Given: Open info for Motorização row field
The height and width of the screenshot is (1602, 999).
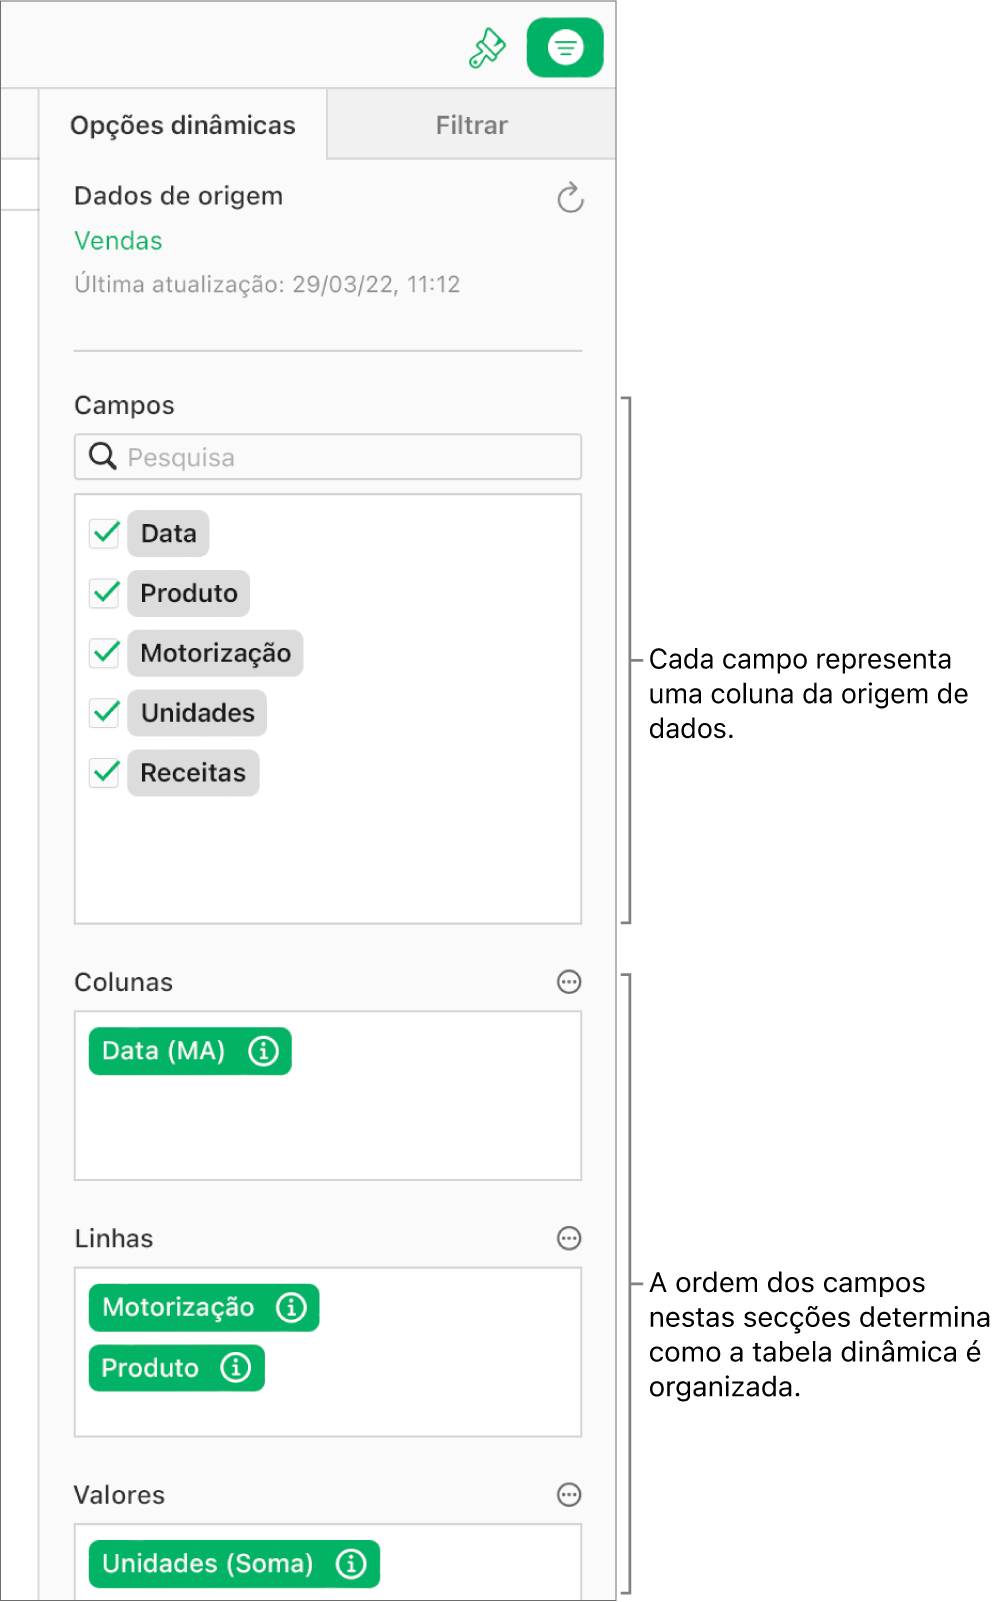Looking at the screenshot, I should pos(291,1307).
